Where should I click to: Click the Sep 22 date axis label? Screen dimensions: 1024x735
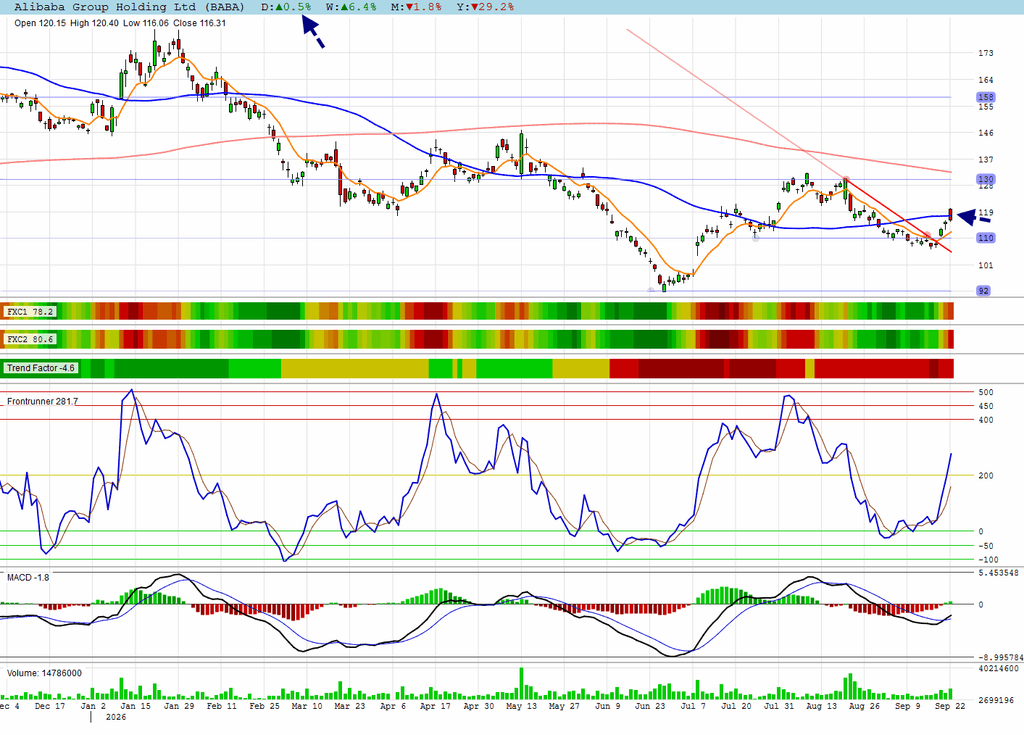tap(950, 706)
